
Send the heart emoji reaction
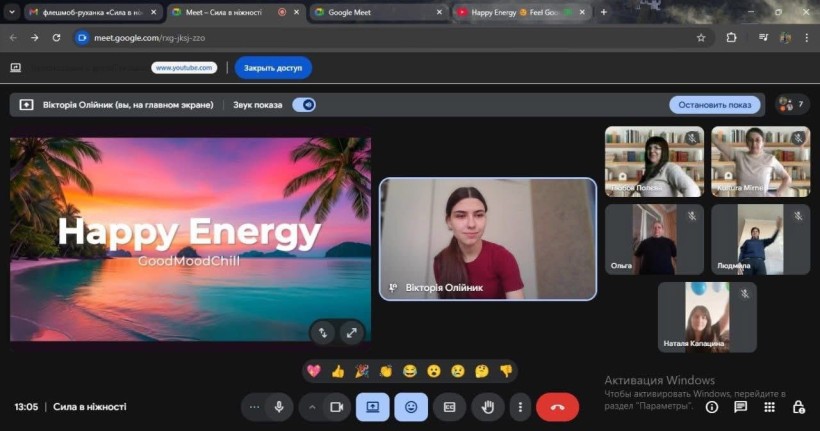coord(313,371)
